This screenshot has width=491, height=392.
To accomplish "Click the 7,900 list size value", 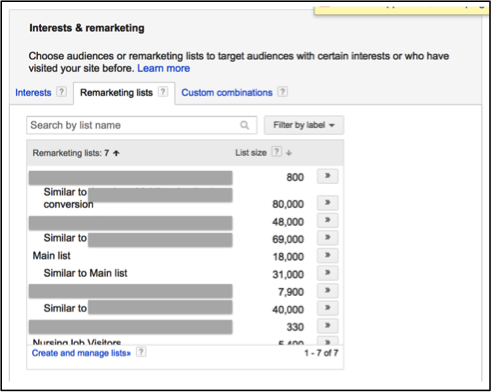I will pos(291,292).
